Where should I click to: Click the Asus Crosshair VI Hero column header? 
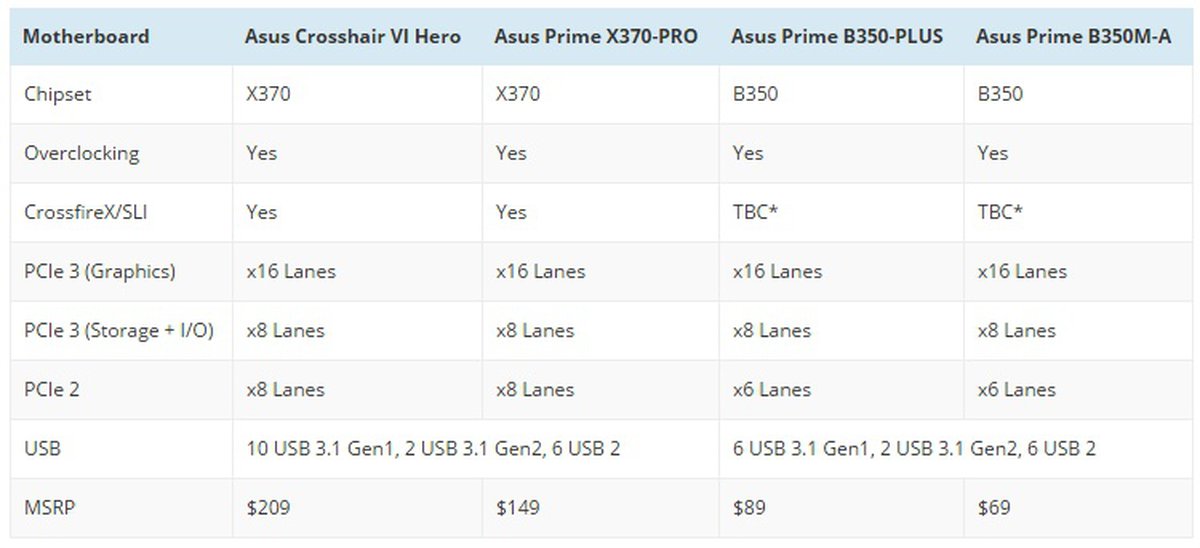coord(353,37)
